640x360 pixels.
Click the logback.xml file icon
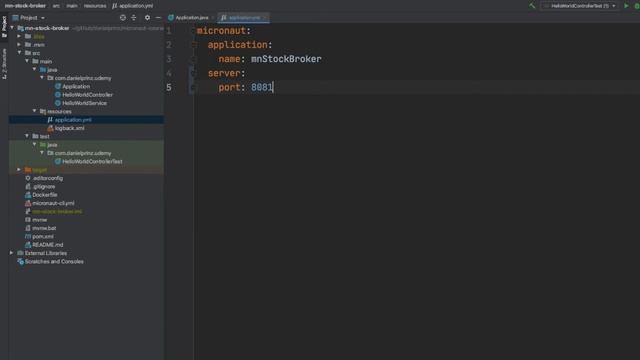[x=50, y=128]
